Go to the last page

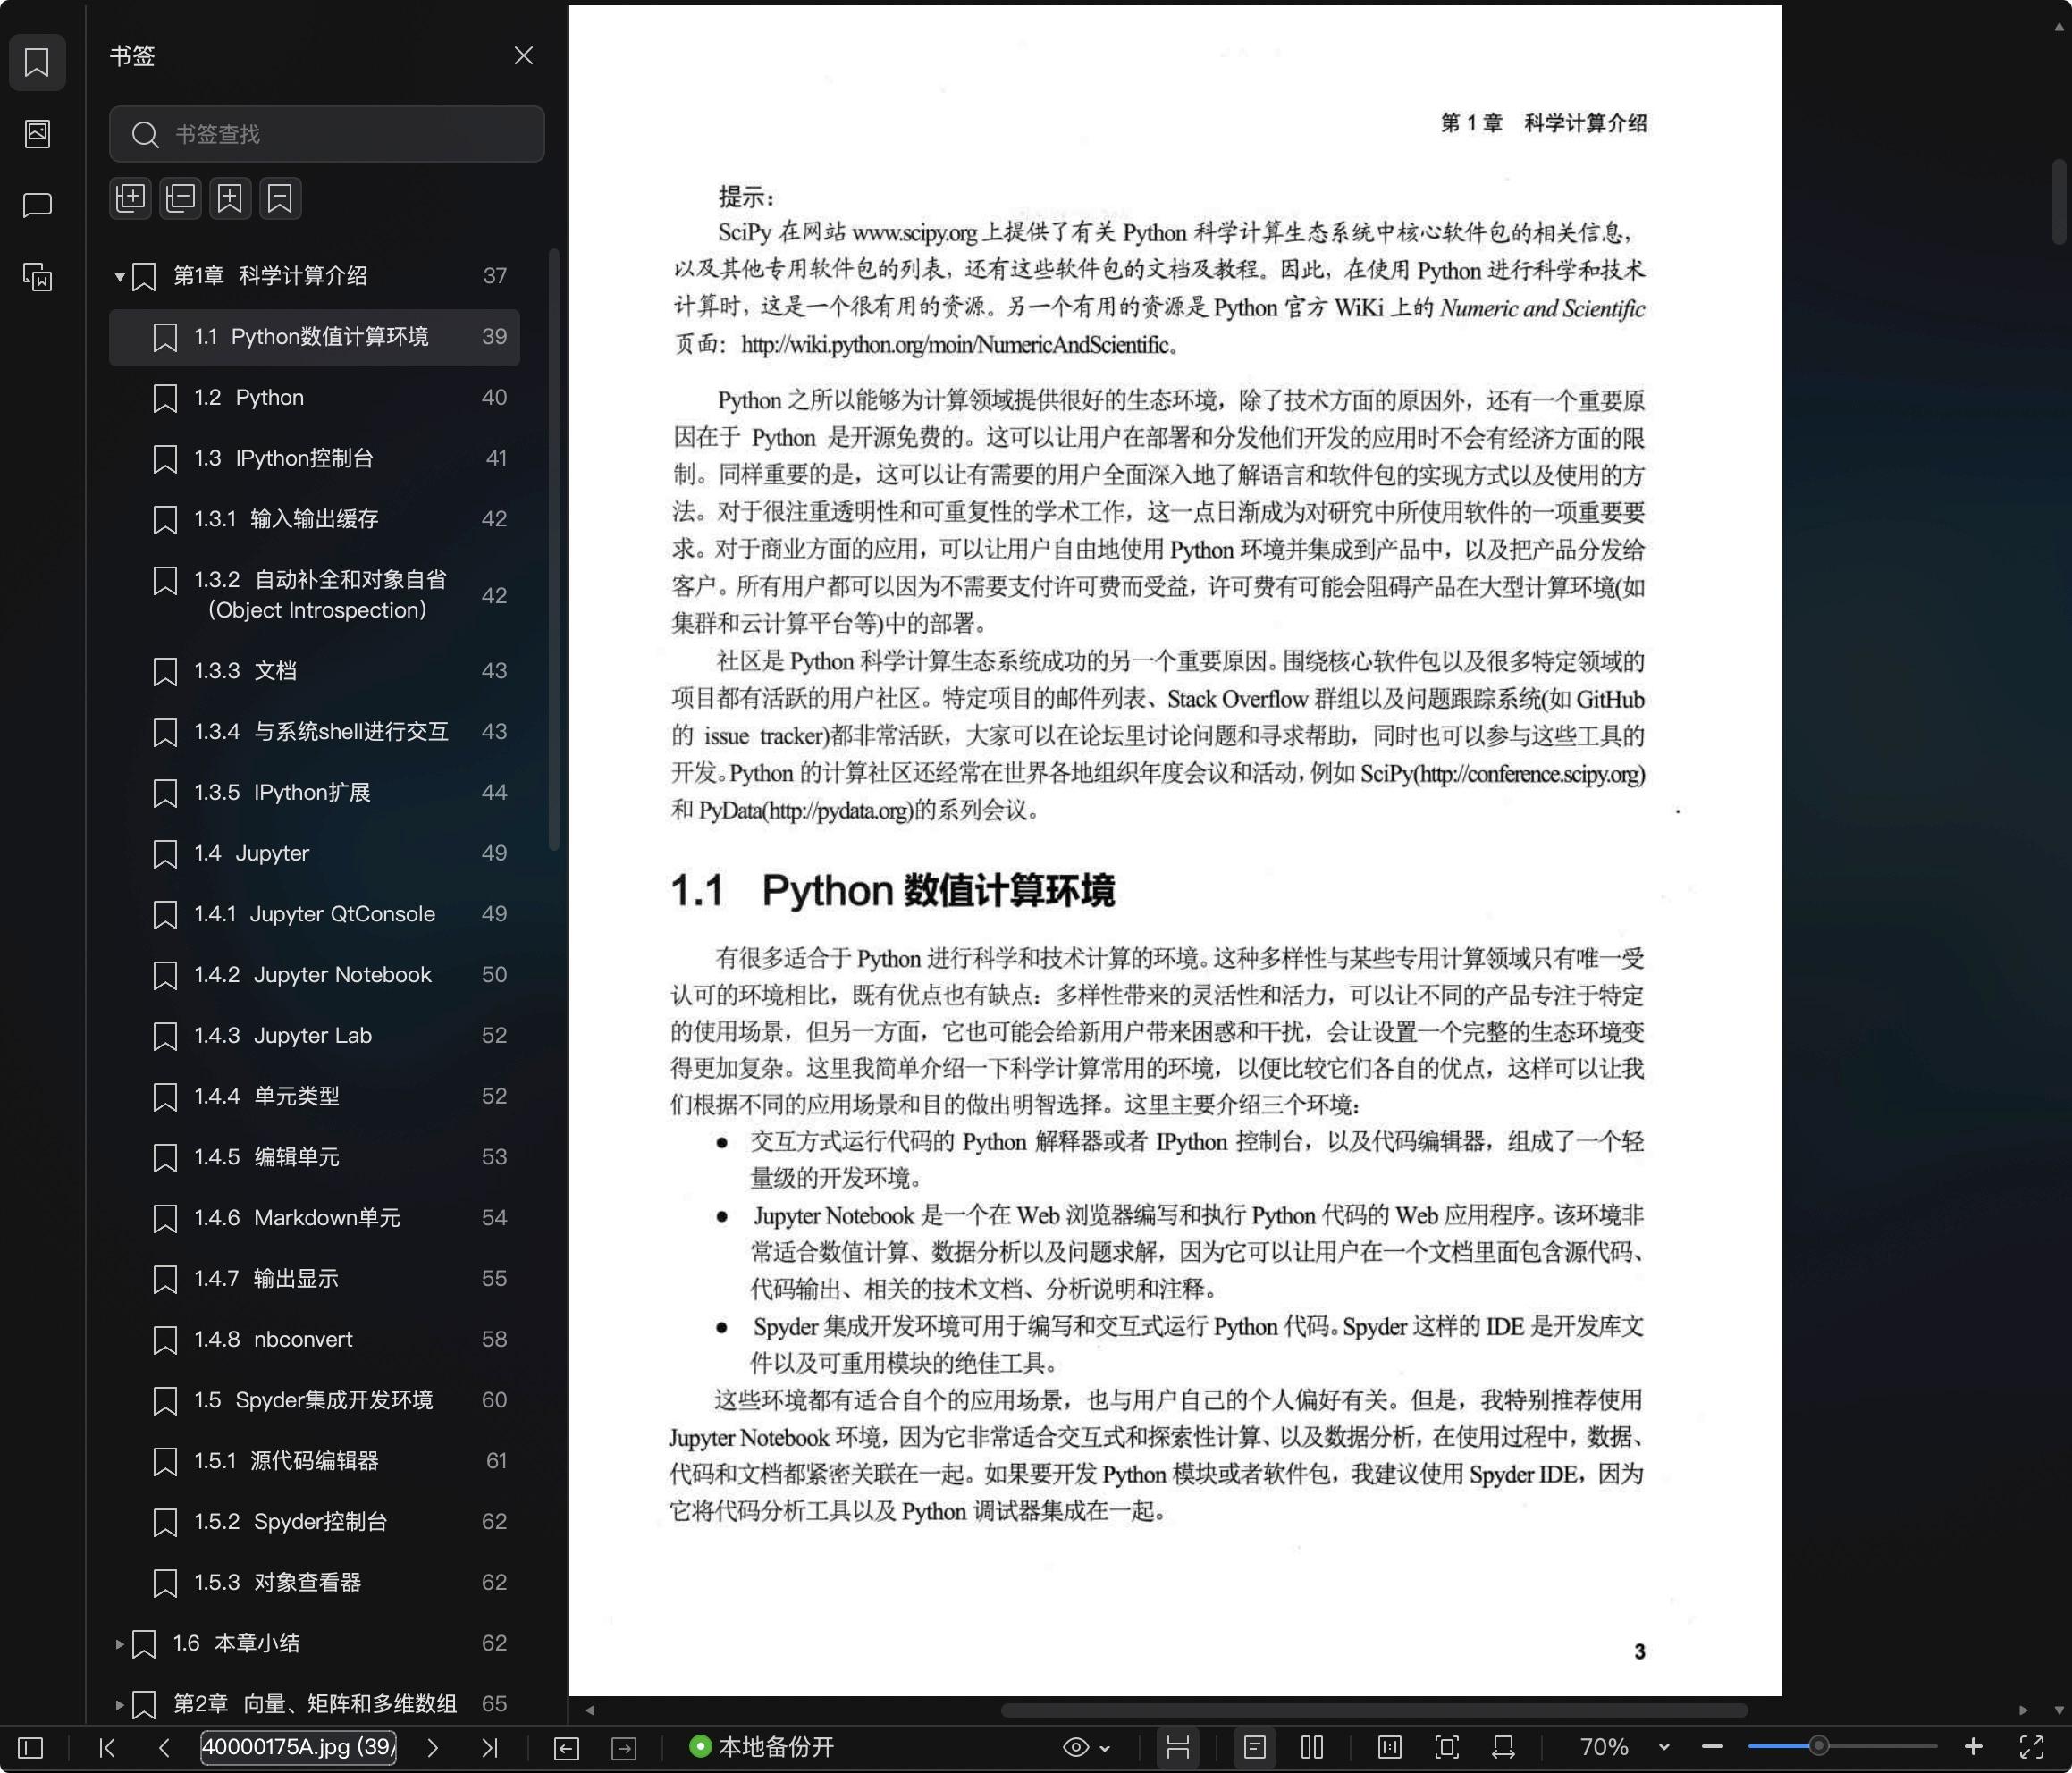(489, 1747)
